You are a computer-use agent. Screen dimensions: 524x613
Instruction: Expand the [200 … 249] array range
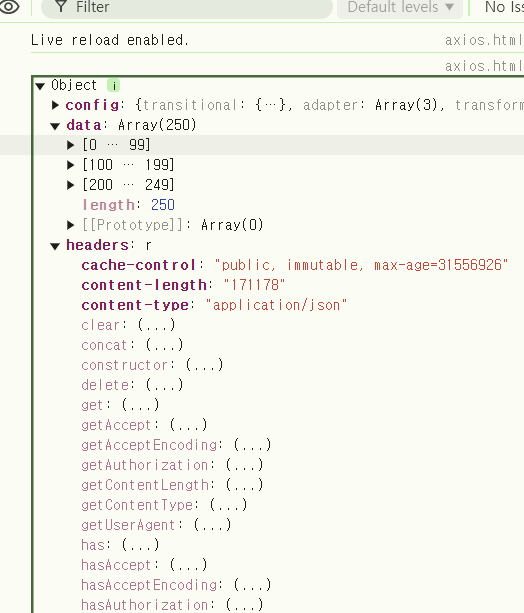[x=70, y=185]
